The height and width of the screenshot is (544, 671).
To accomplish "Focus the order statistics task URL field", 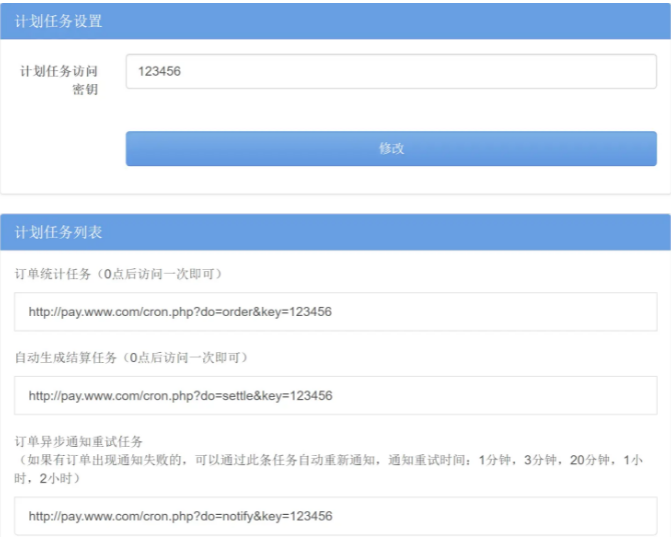I will pos(335,312).
